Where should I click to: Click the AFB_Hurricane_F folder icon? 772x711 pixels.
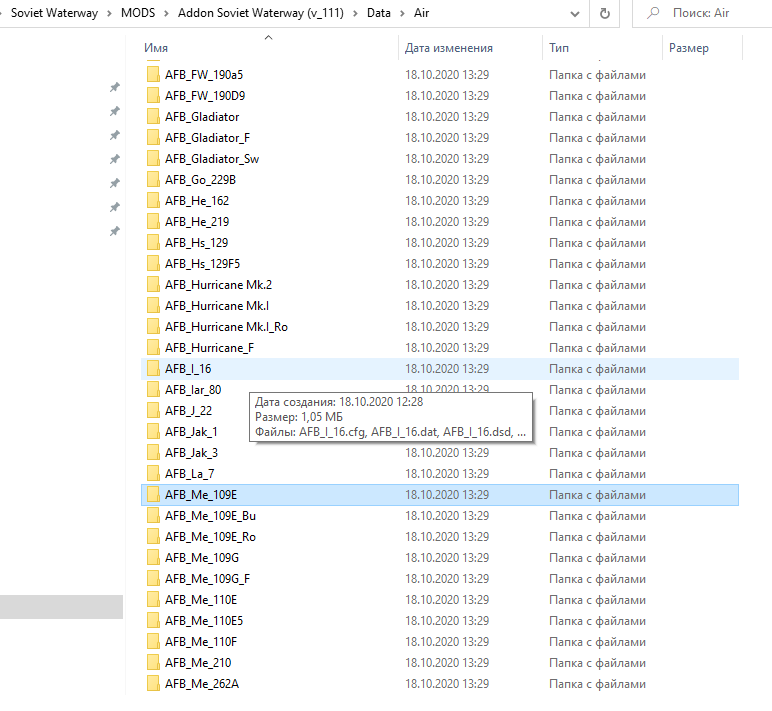click(x=153, y=348)
